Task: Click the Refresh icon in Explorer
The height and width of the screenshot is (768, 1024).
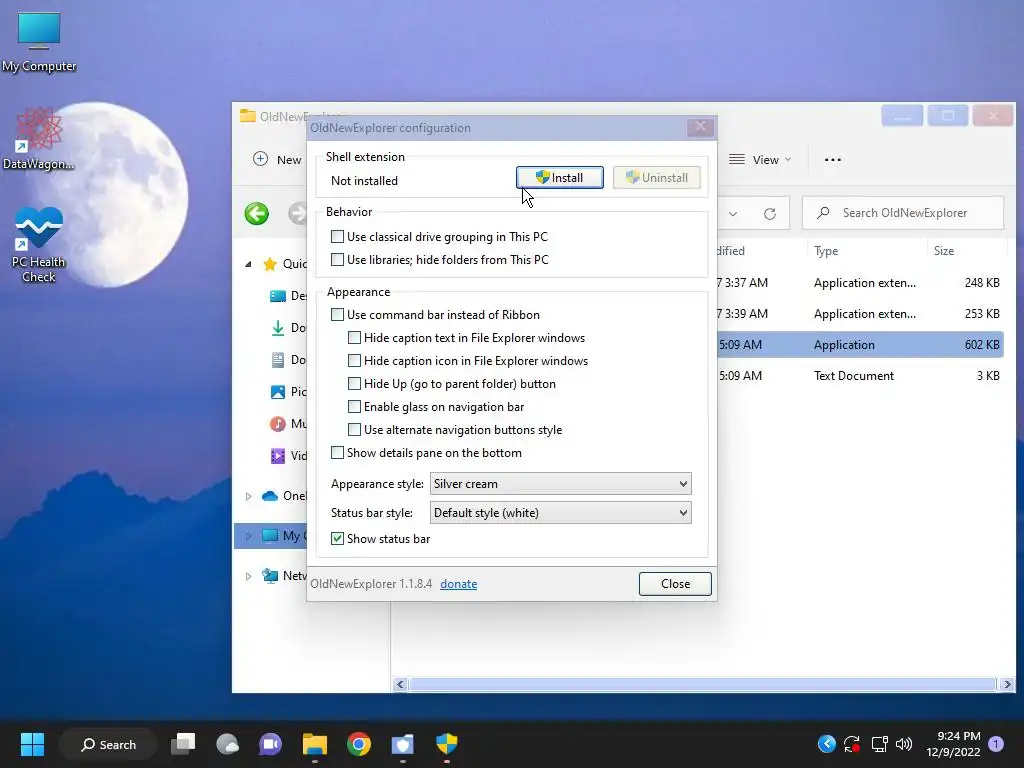Action: (770, 214)
